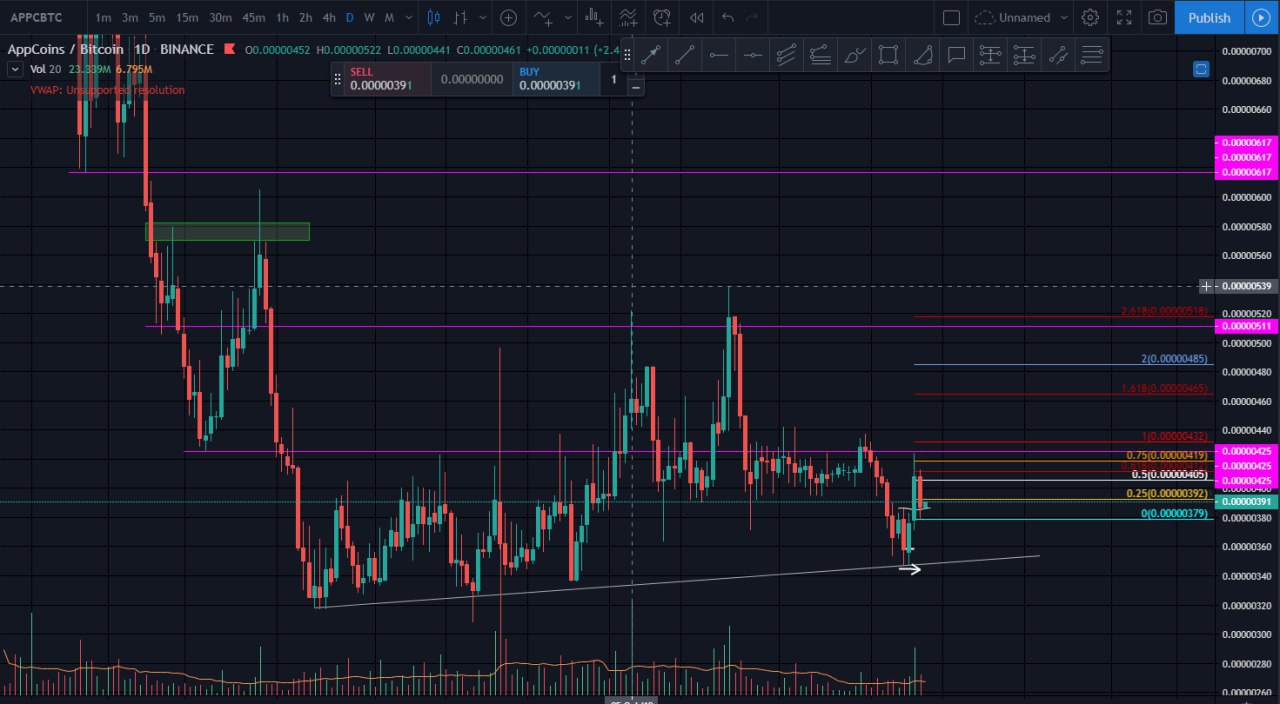Switch to the weekly W interval
The image size is (1280, 704).
tap(369, 17)
